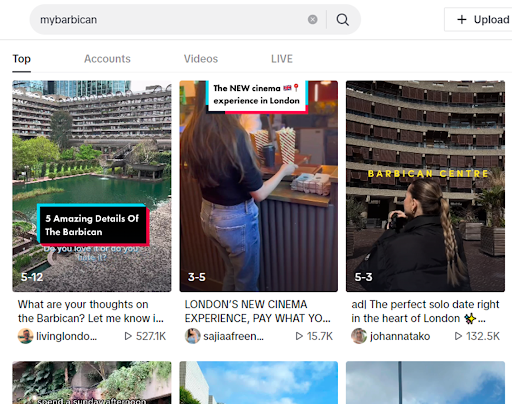Open the 5 Amazing Details Of The Barbican video
This screenshot has height=404, width=512.
pyautogui.click(x=92, y=186)
